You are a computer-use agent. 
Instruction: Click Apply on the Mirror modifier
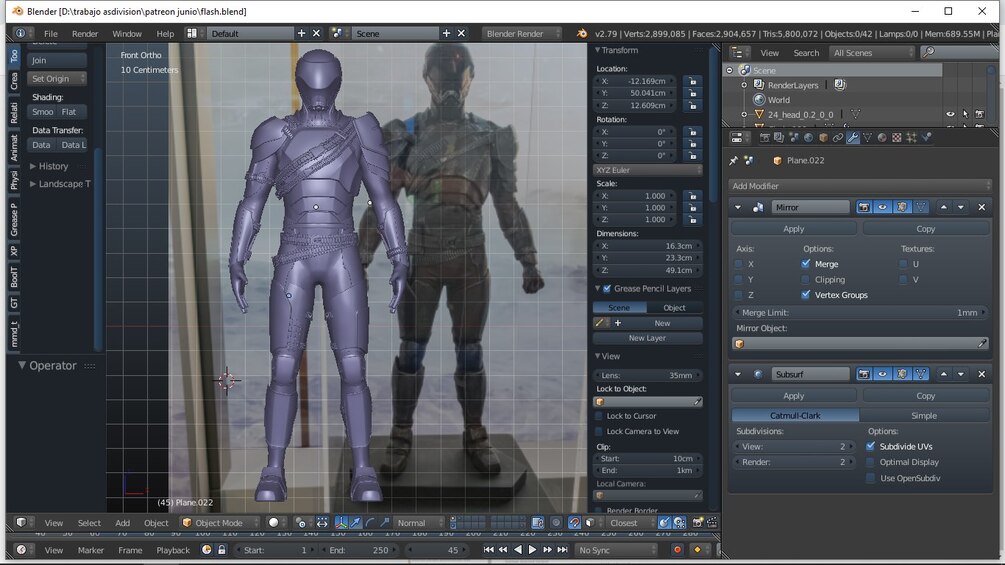pyautogui.click(x=793, y=229)
